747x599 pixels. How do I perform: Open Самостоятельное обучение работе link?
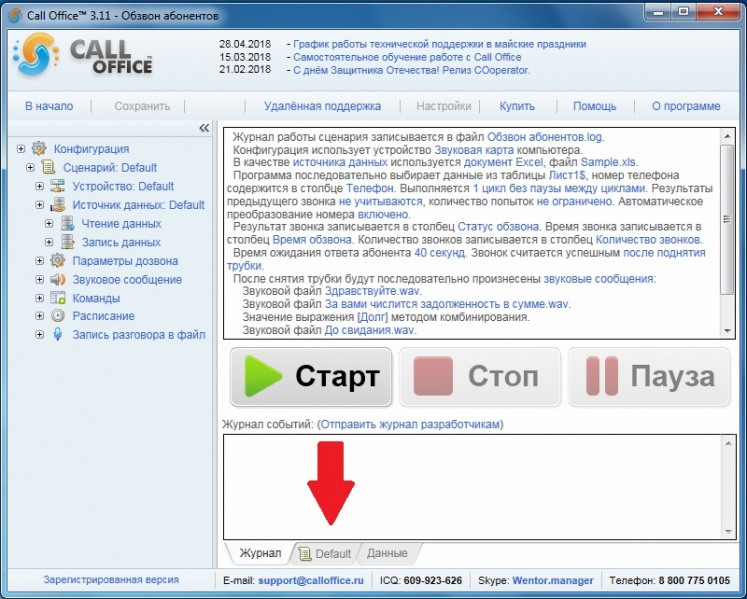(x=407, y=57)
